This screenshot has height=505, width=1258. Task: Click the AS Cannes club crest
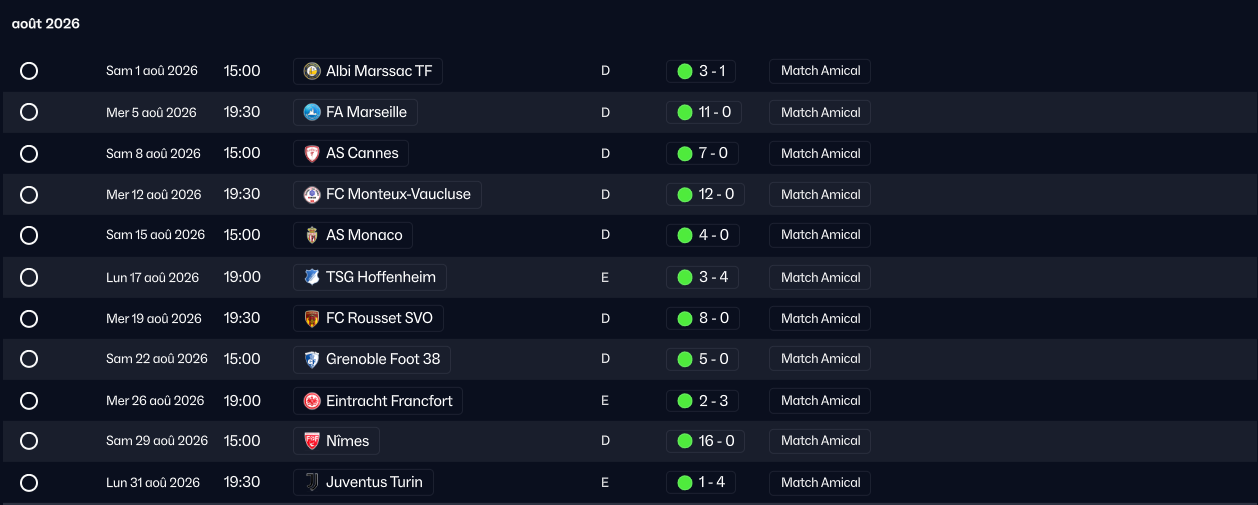tap(312, 153)
